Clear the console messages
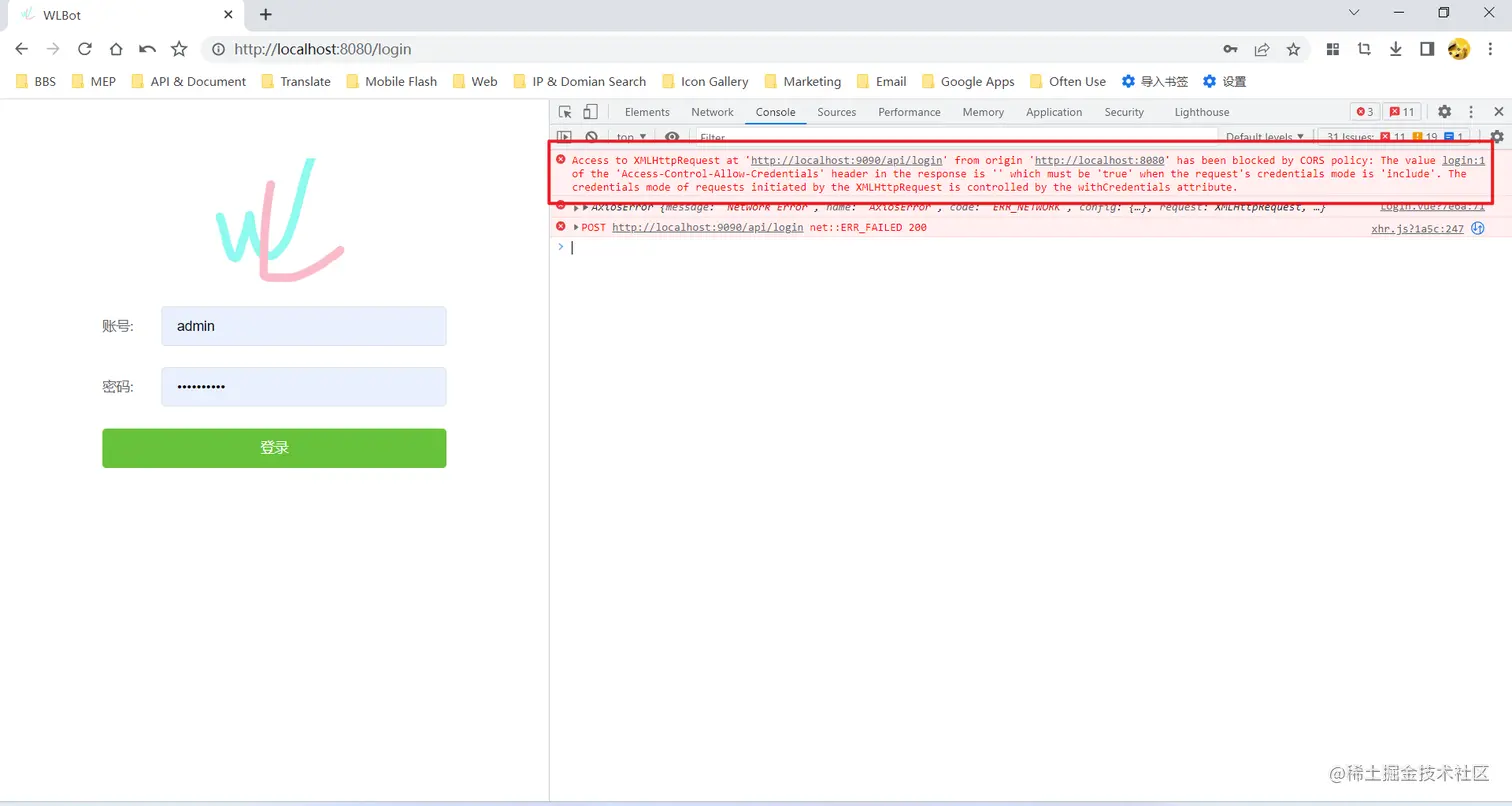 (591, 137)
